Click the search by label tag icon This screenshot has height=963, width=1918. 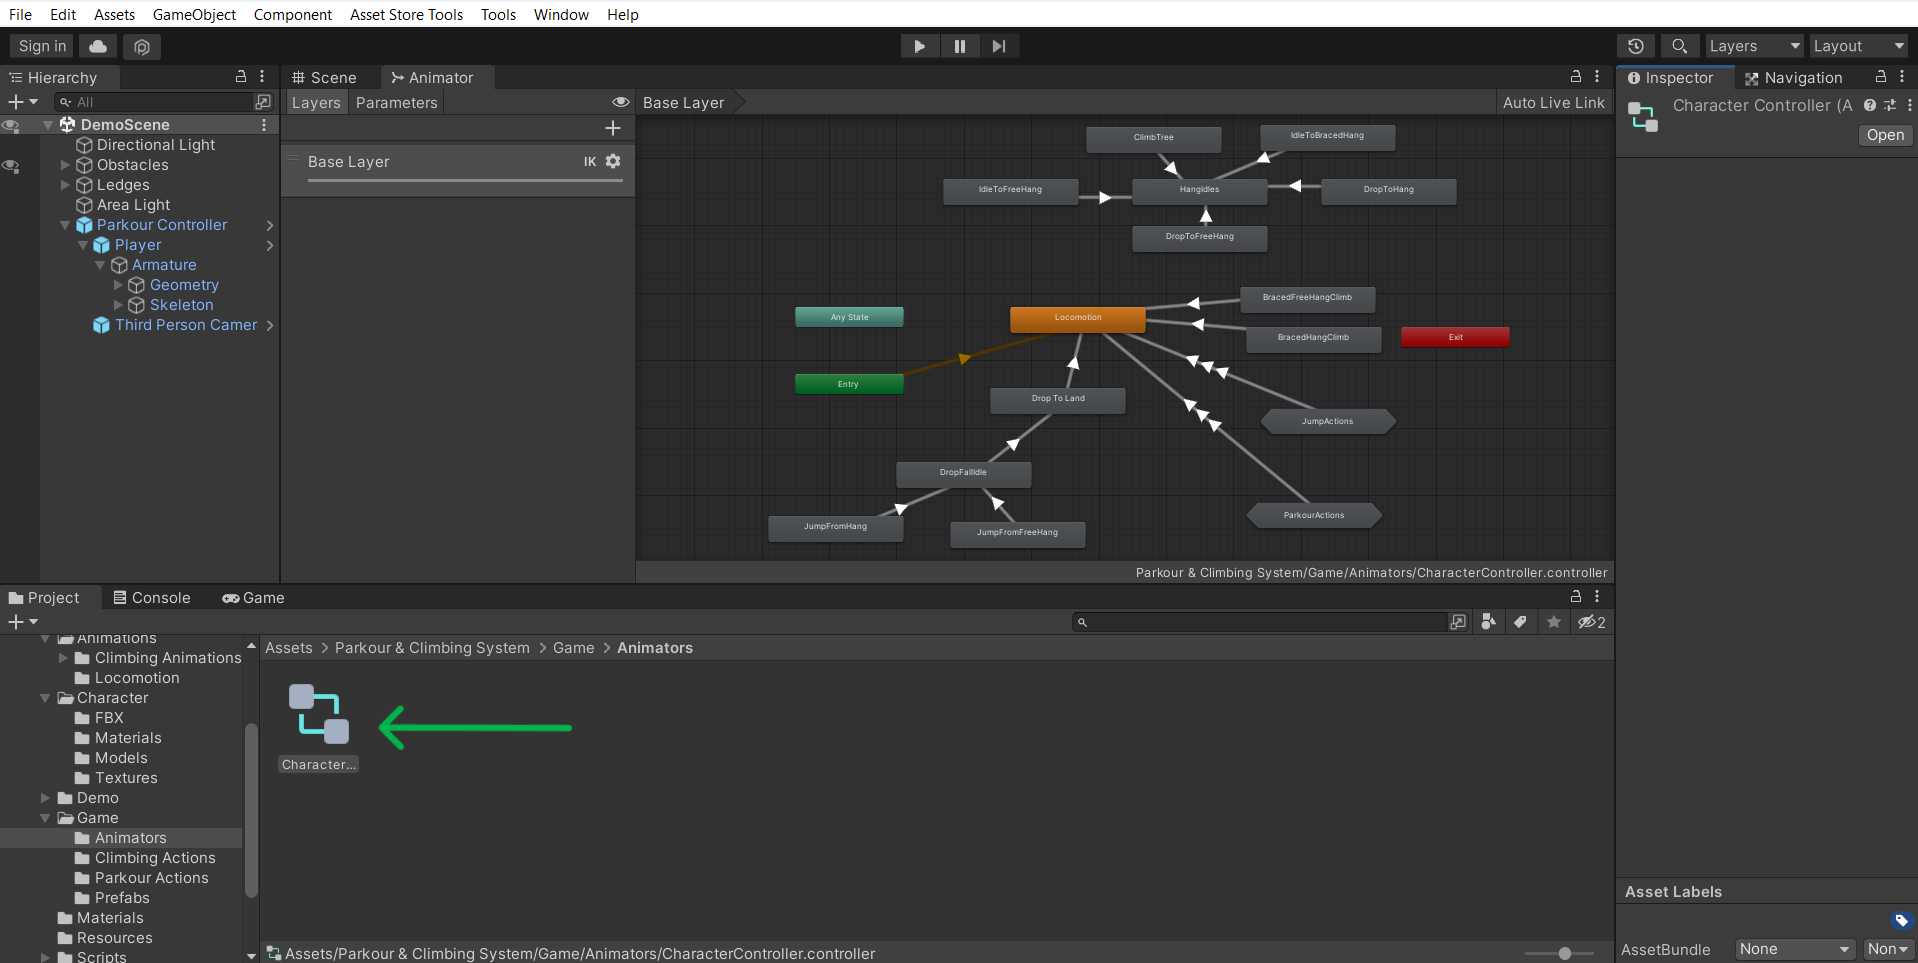1520,622
